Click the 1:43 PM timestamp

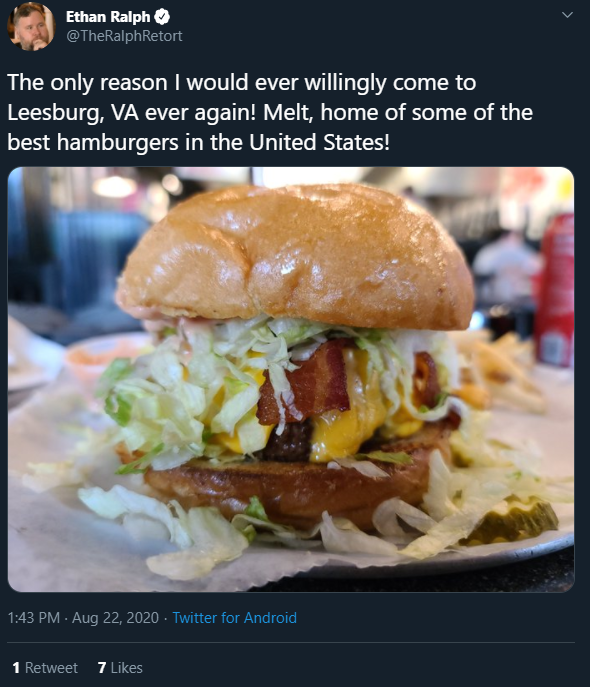pos(34,618)
